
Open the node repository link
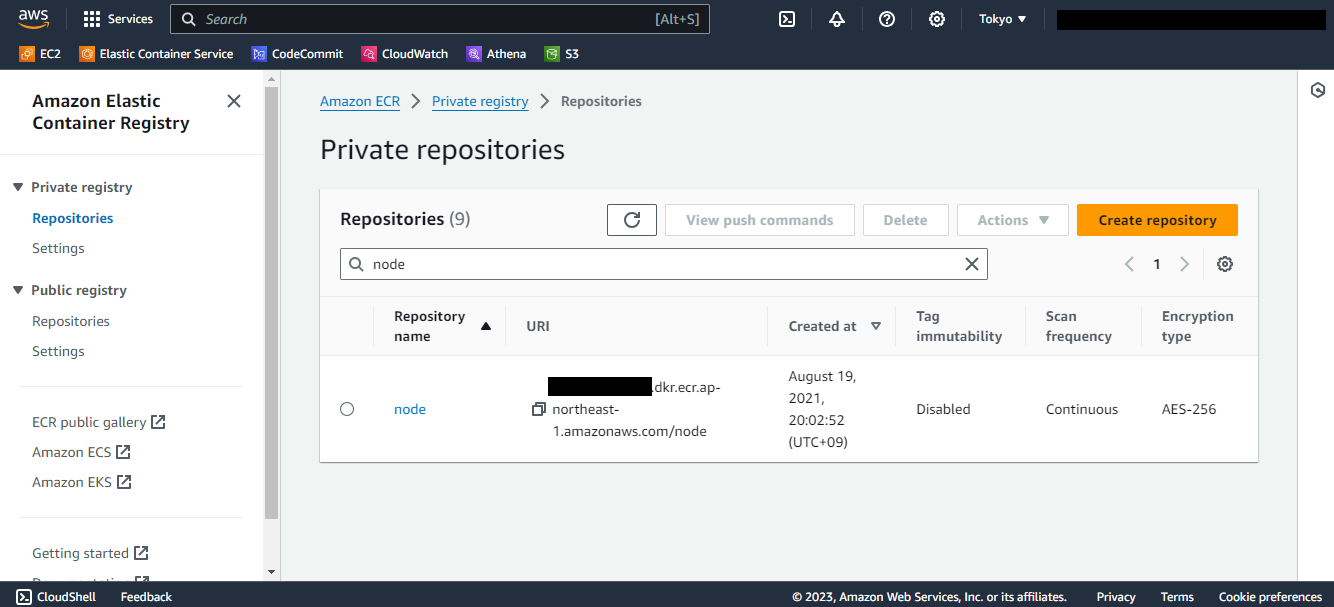(x=410, y=409)
